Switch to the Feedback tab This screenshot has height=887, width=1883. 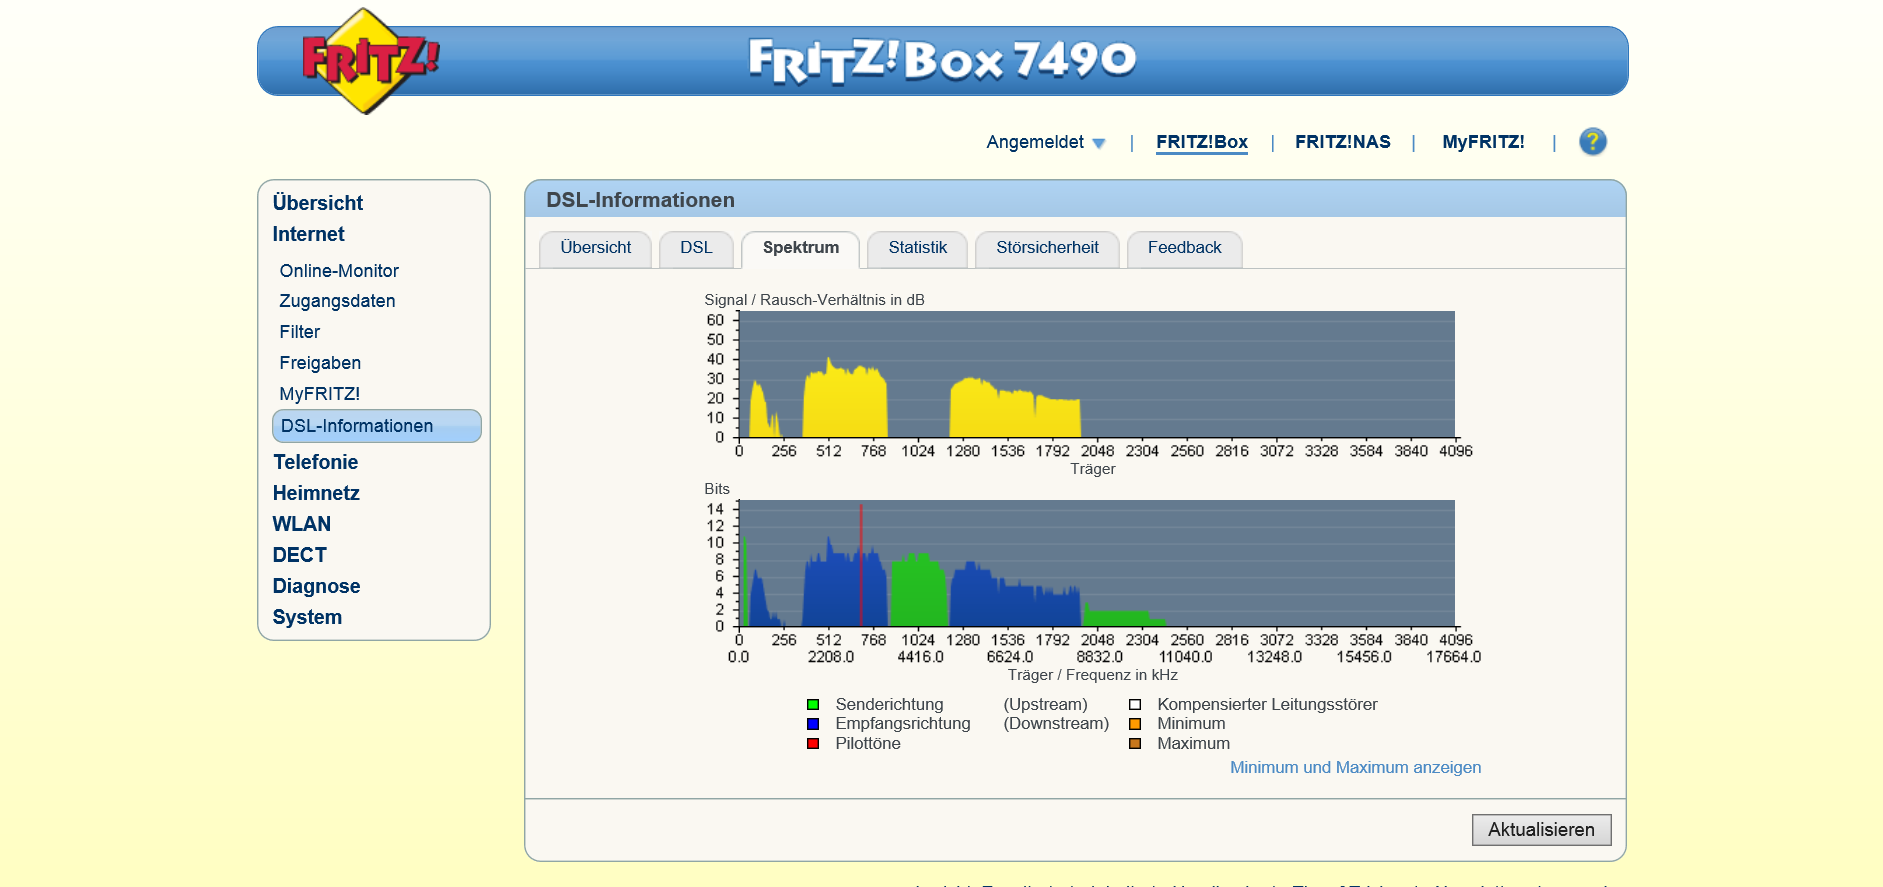click(1184, 249)
